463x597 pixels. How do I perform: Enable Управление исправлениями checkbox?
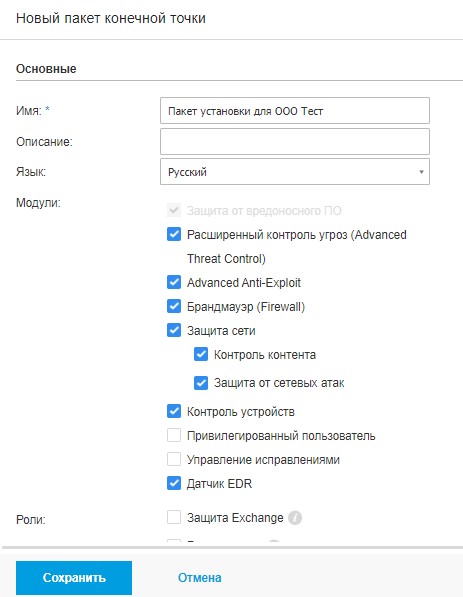(x=174, y=459)
